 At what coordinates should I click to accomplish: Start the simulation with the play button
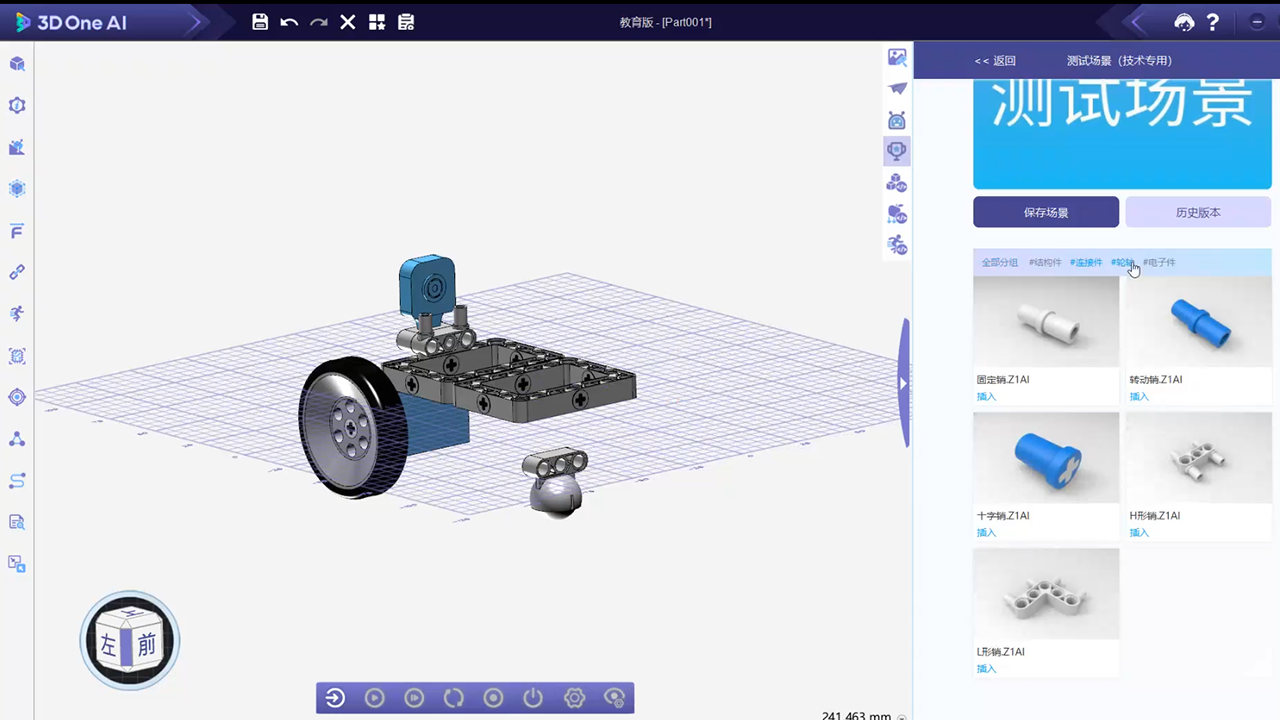pyautogui.click(x=374, y=697)
